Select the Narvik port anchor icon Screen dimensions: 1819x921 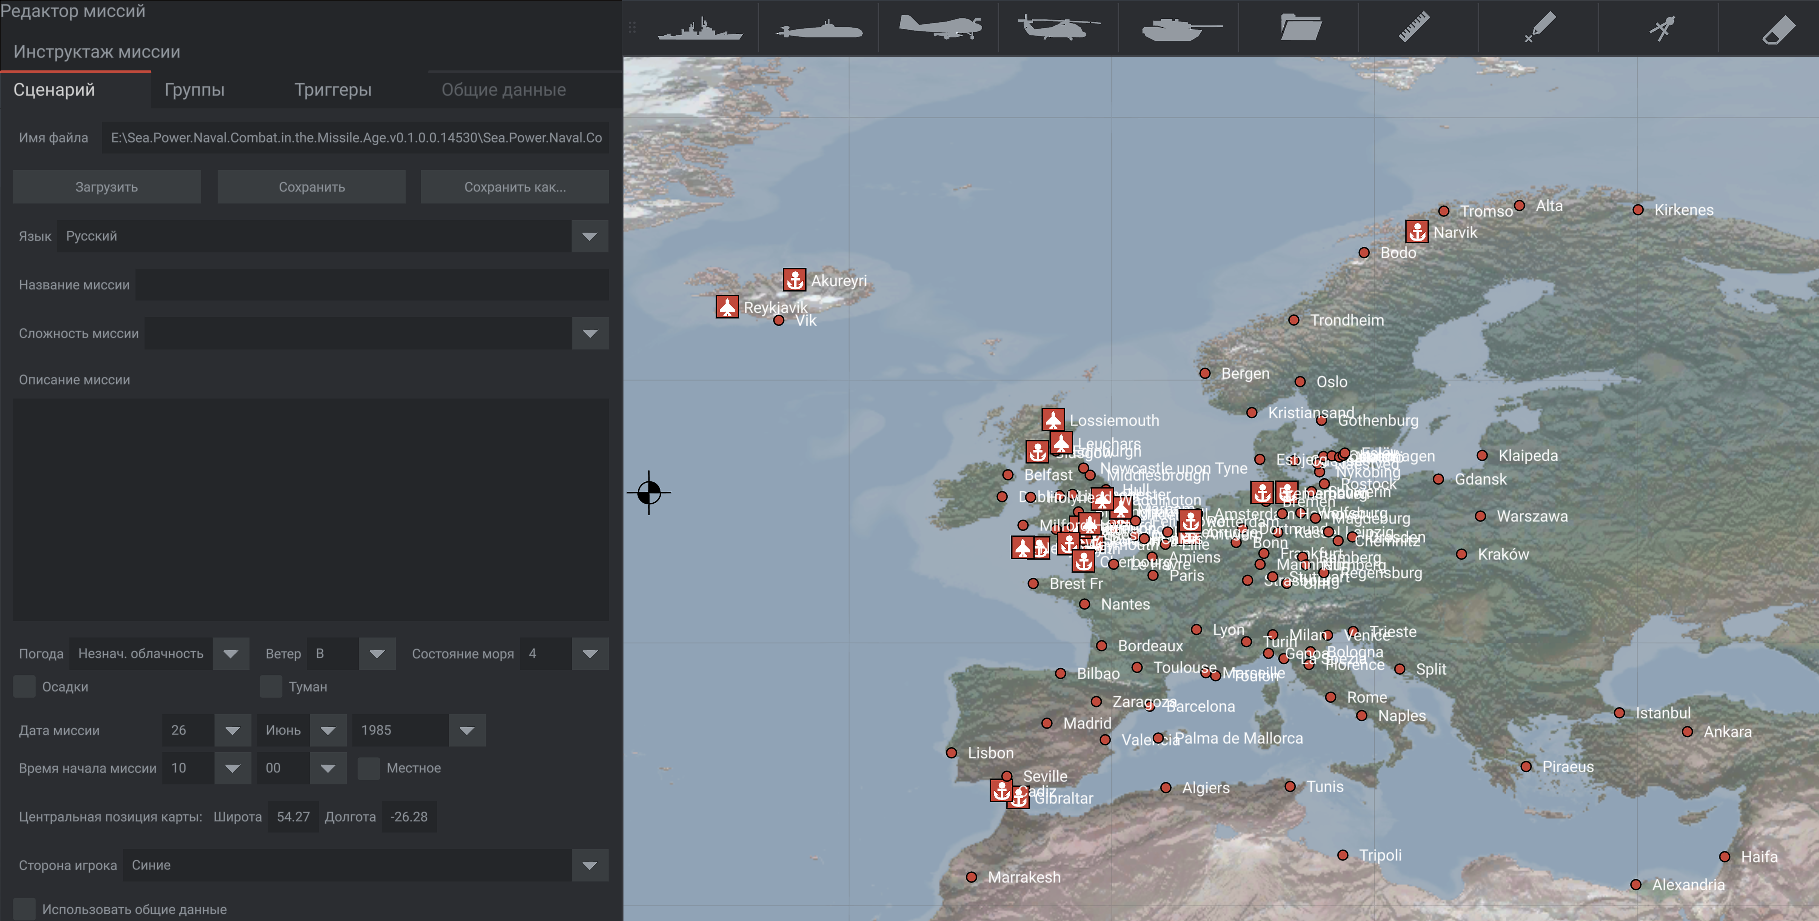coord(1417,231)
